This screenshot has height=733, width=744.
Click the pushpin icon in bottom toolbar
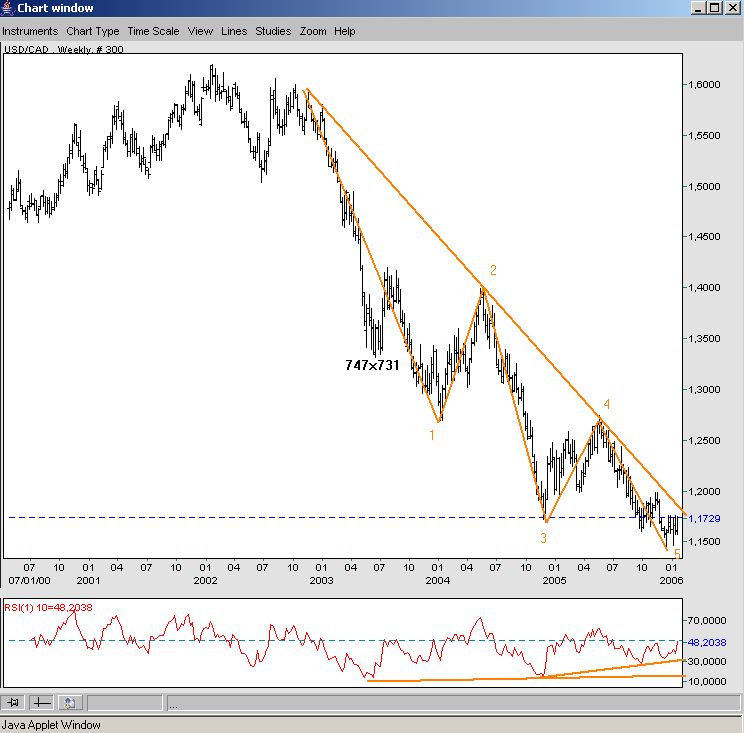tap(13, 703)
